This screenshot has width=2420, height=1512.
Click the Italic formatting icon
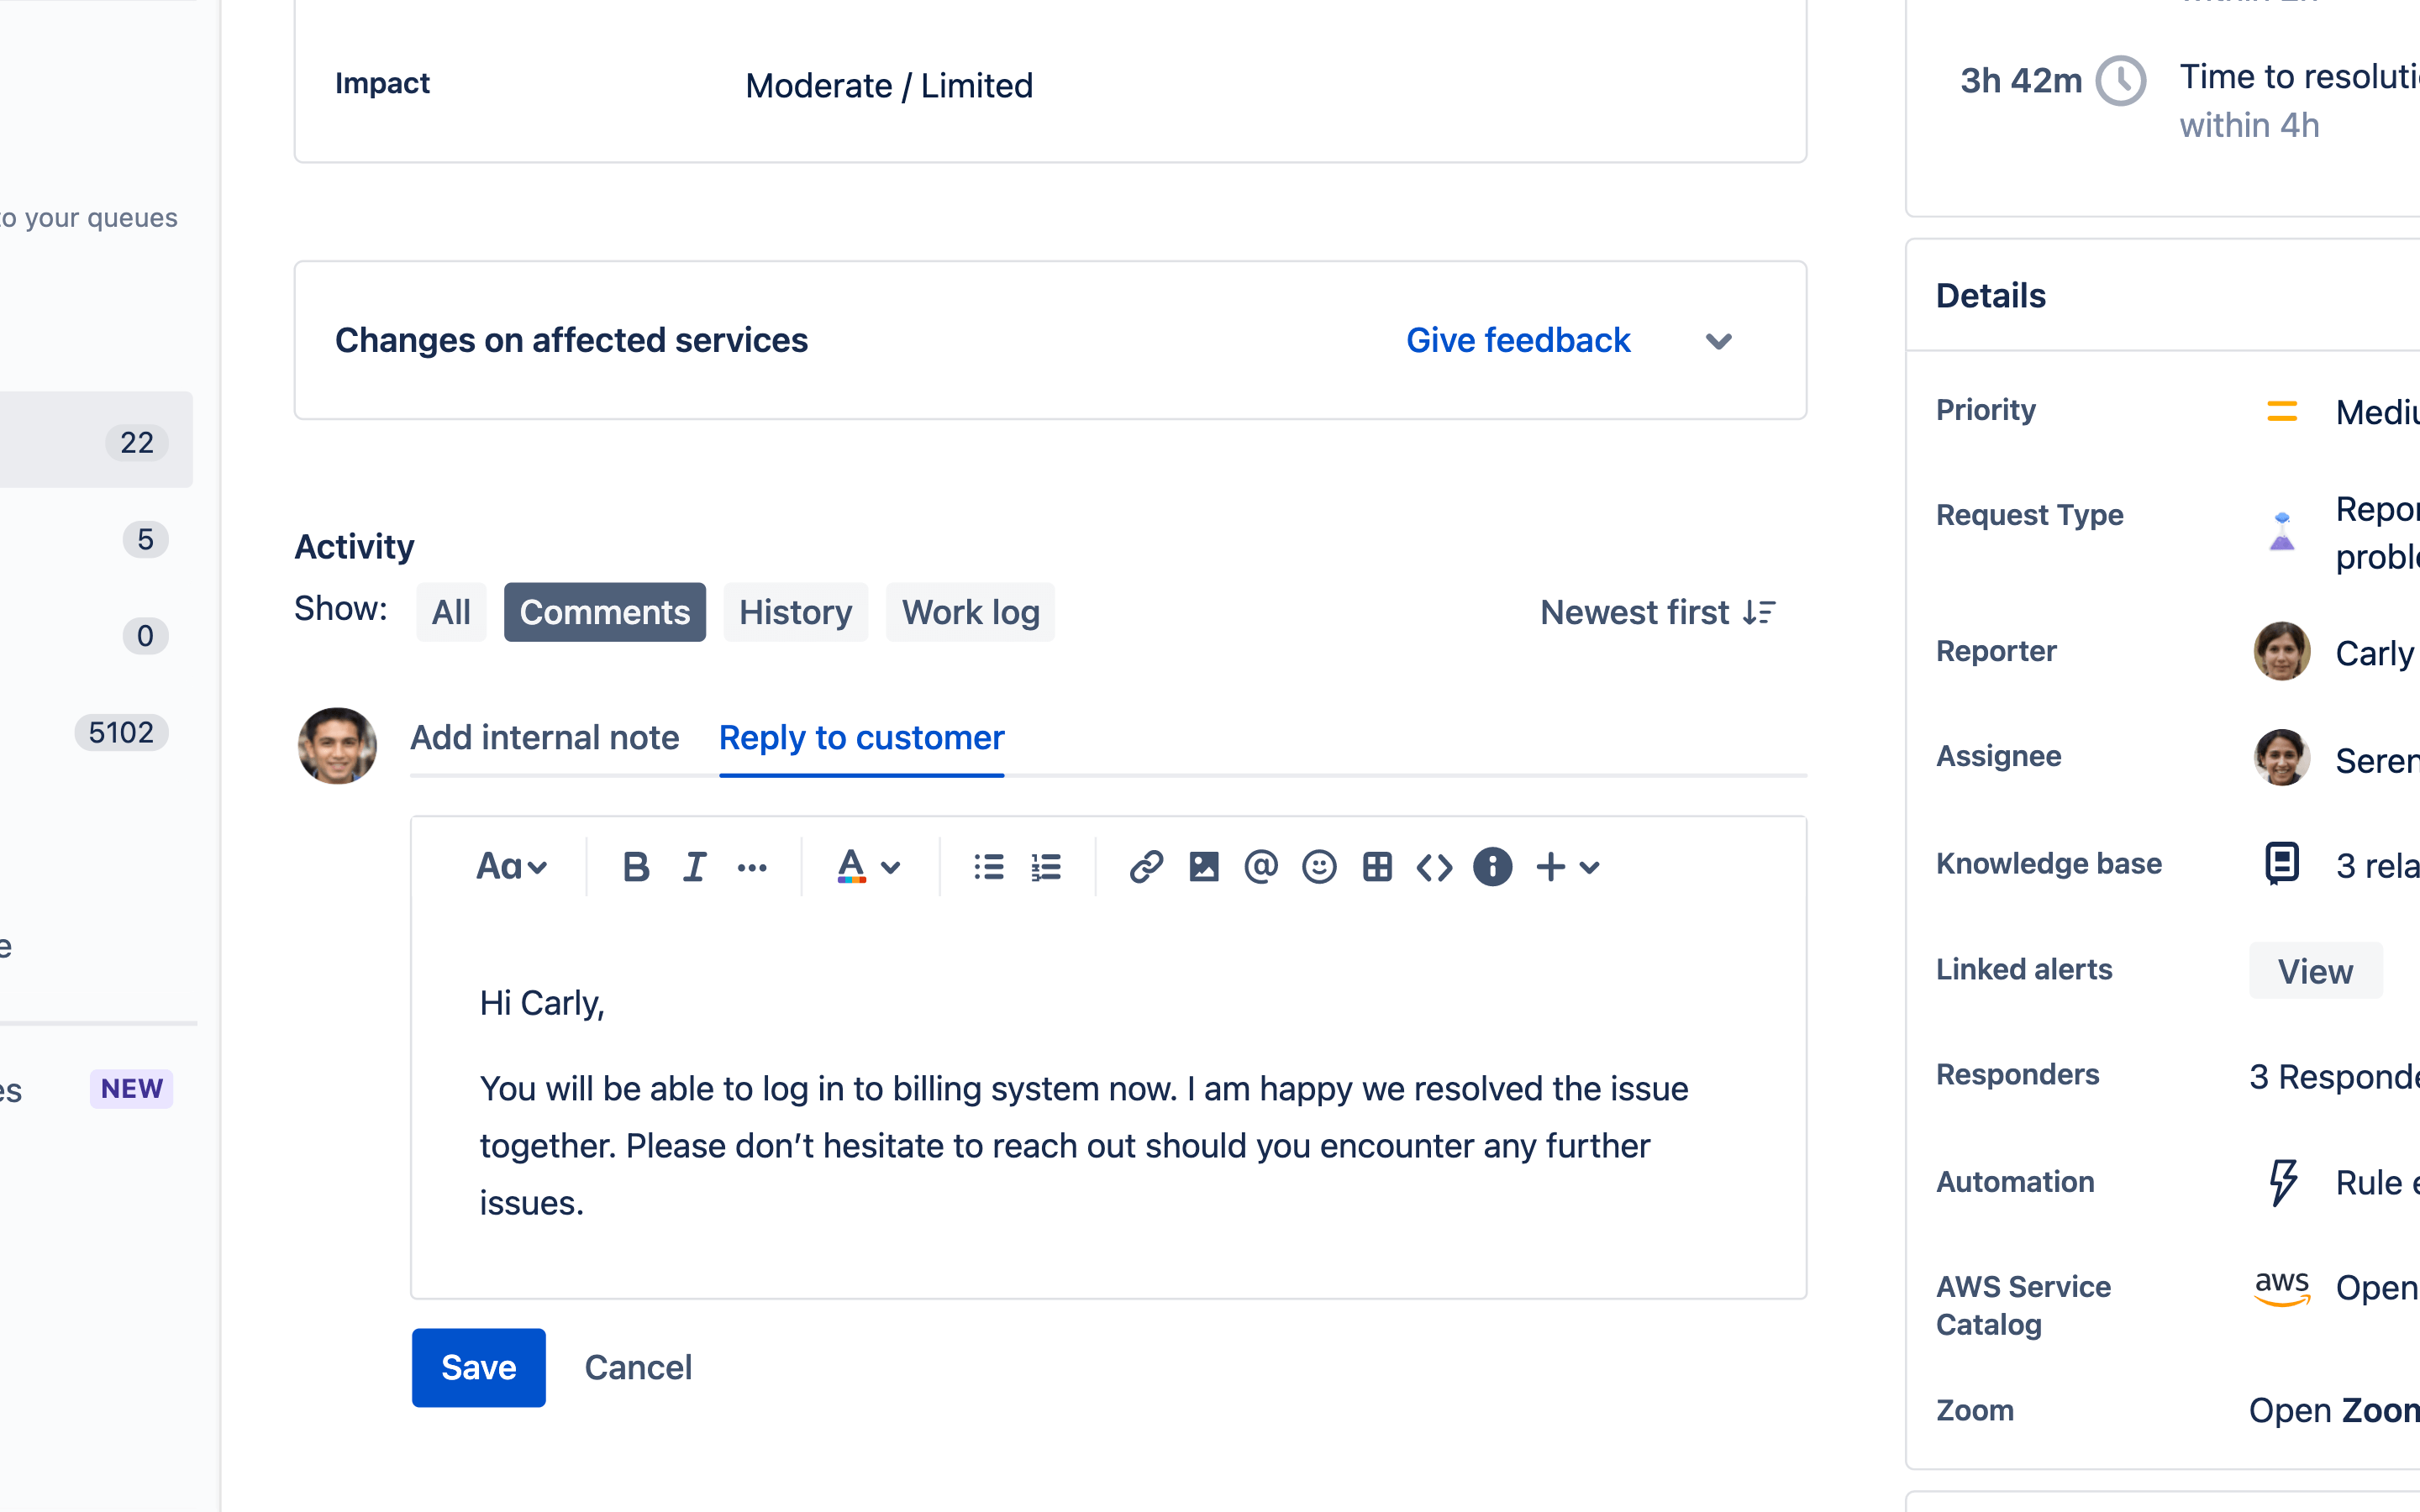point(693,866)
